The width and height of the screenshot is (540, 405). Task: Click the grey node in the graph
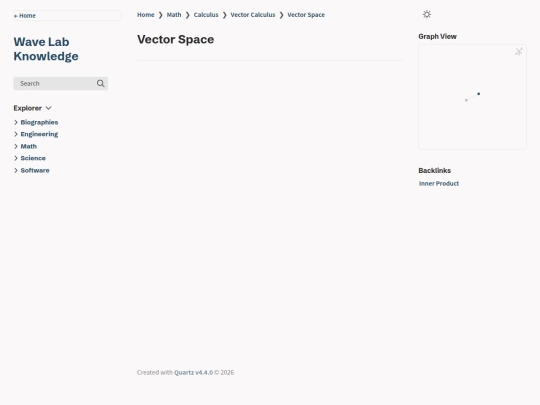point(466,100)
